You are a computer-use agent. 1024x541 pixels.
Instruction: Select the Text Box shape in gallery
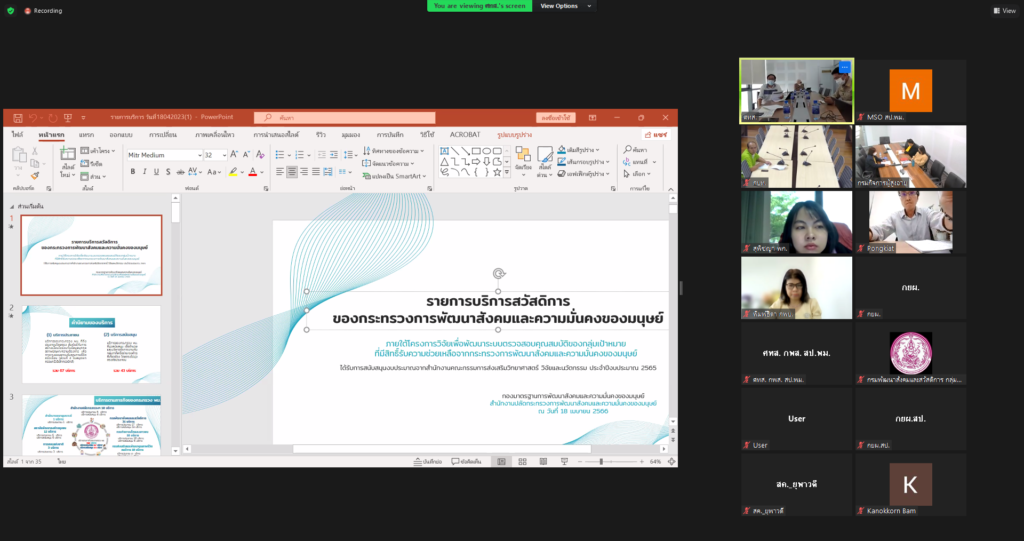[444, 151]
